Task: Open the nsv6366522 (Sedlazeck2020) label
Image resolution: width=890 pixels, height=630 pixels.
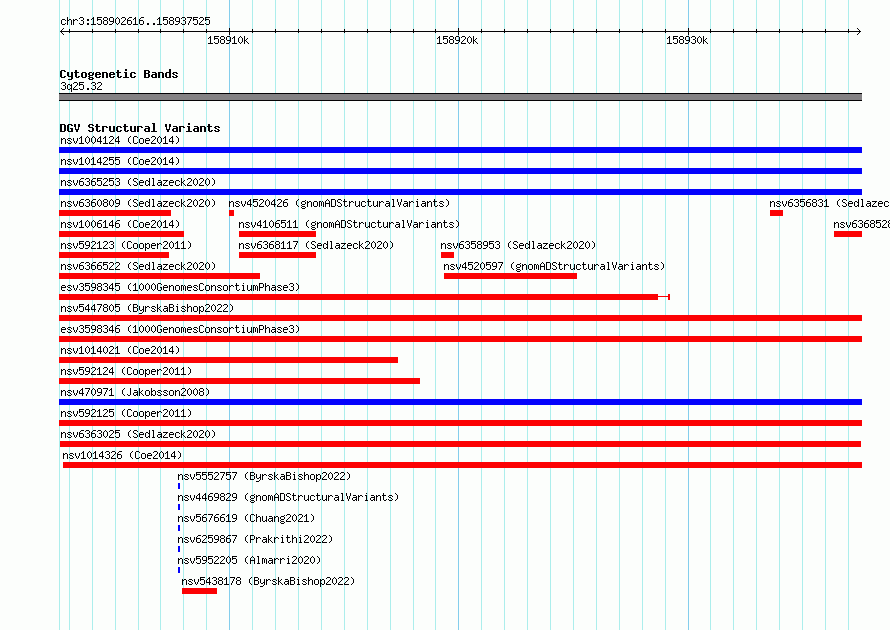Action: pos(138,266)
